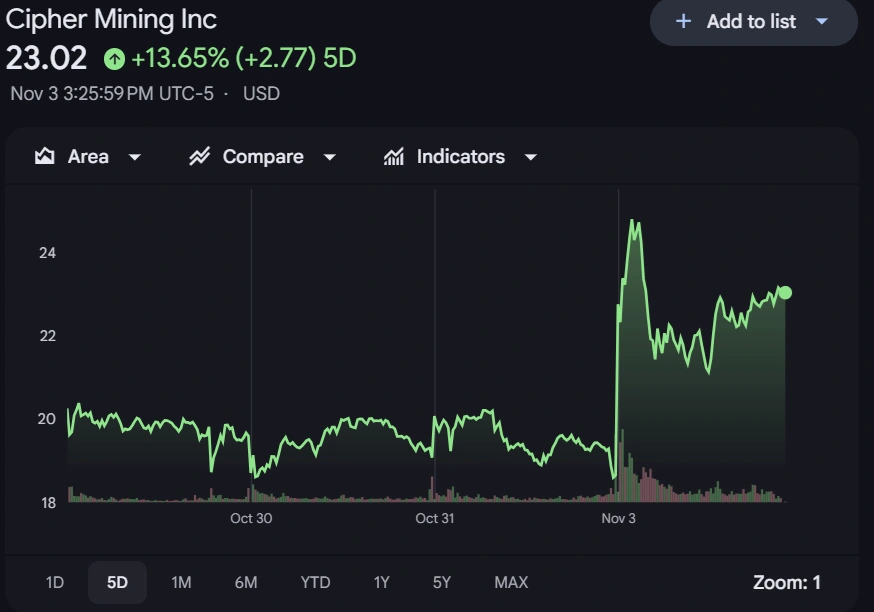Click the green upward price arrow icon
The width and height of the screenshot is (874, 612).
click(113, 60)
